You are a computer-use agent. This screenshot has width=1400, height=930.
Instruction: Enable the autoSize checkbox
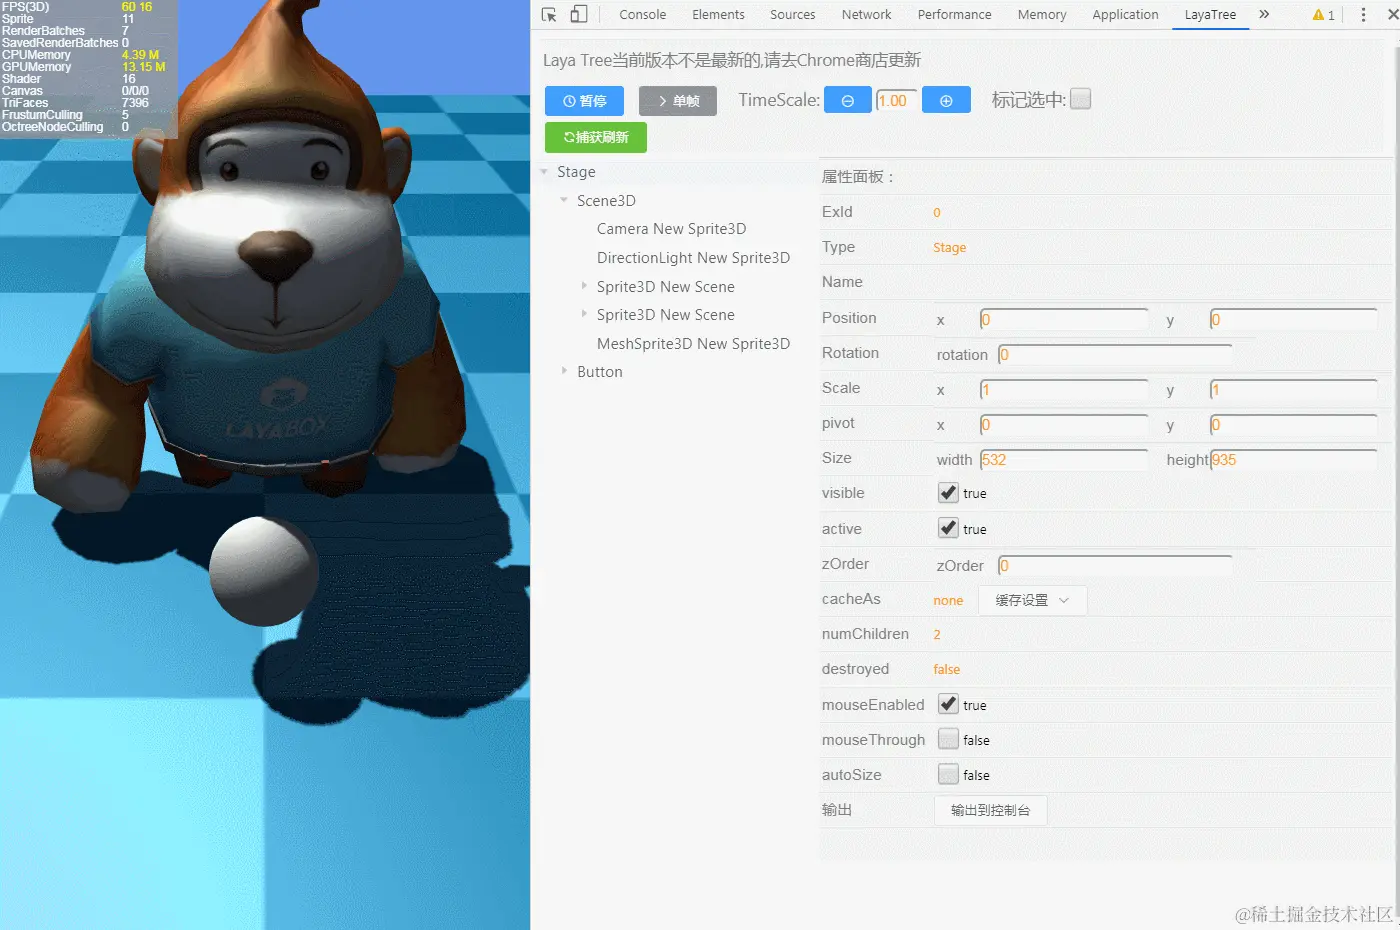[948, 774]
